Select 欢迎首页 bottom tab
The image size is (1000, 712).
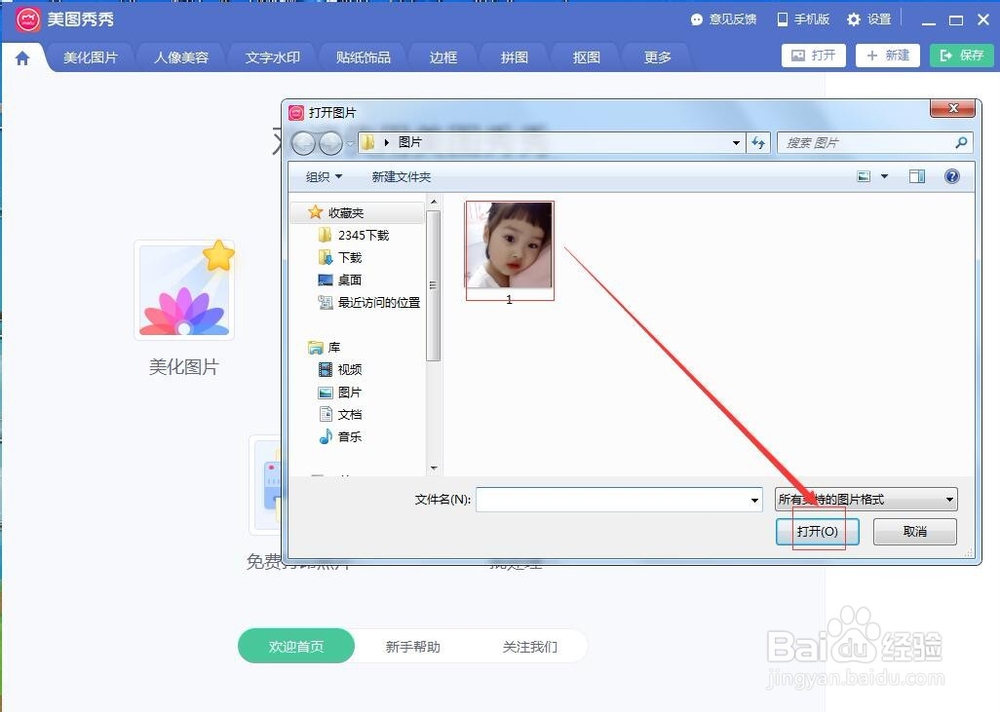point(296,646)
